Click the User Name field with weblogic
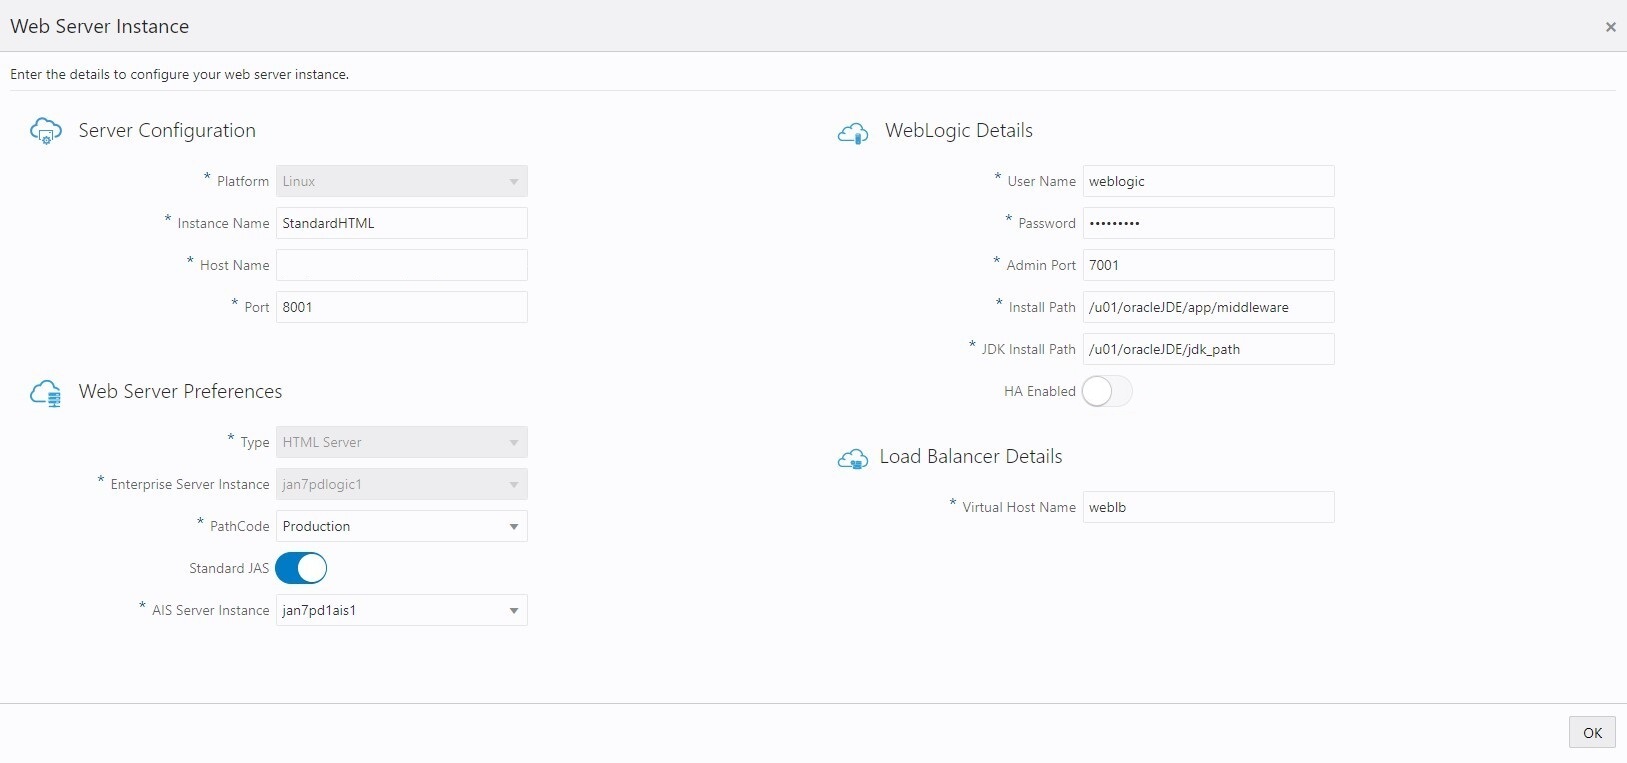 [x=1208, y=181]
